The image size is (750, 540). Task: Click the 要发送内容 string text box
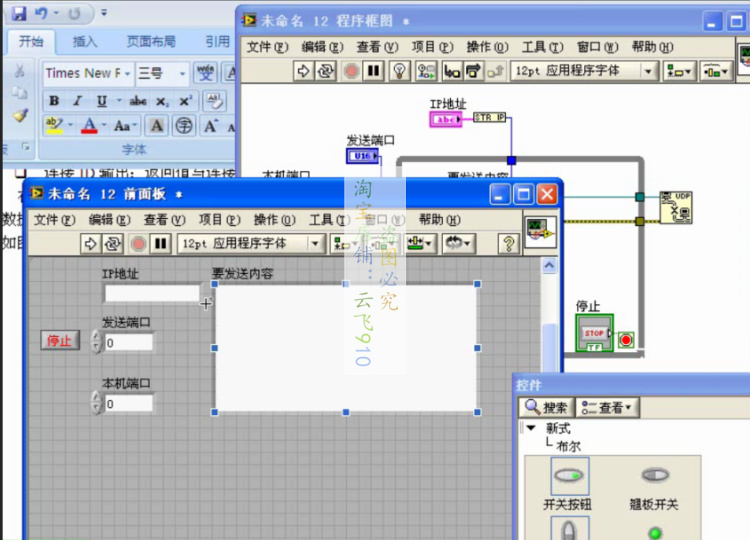pos(346,348)
